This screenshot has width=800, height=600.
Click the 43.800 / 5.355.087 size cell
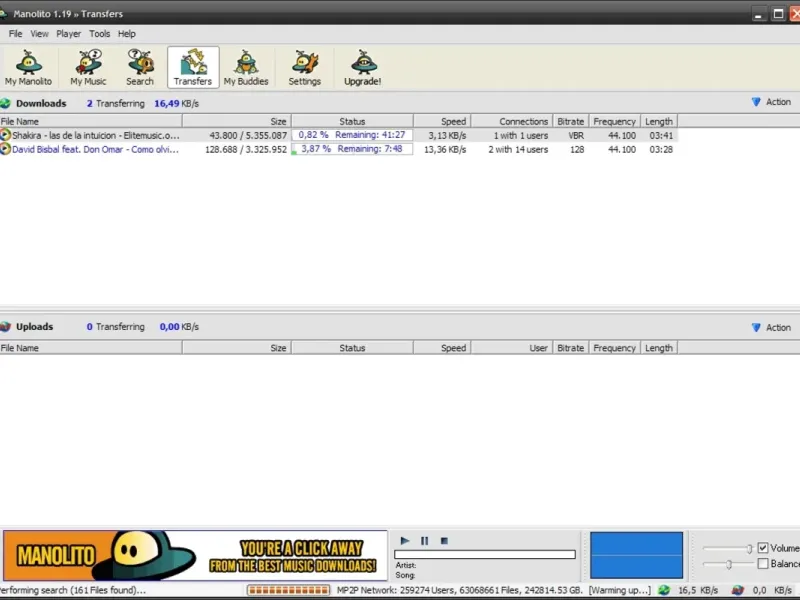click(248, 136)
